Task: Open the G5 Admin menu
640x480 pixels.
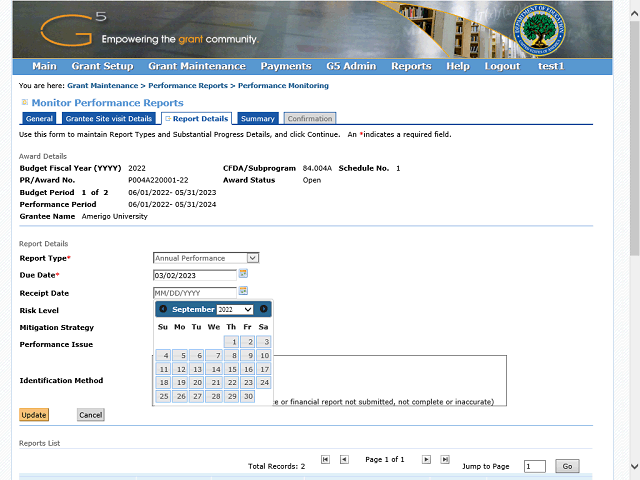Action: pyautogui.click(x=351, y=66)
